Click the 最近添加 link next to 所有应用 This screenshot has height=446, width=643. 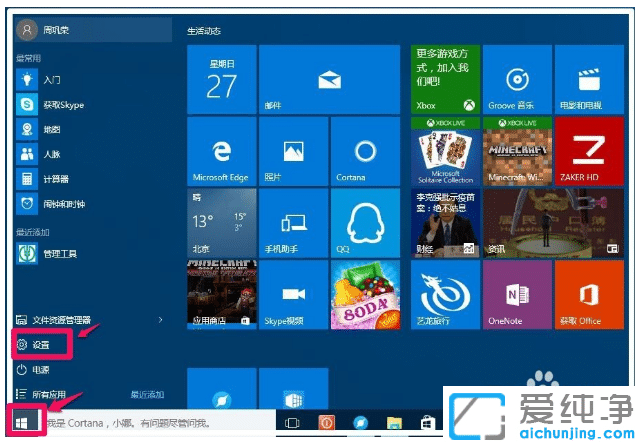pyautogui.click(x=147, y=394)
